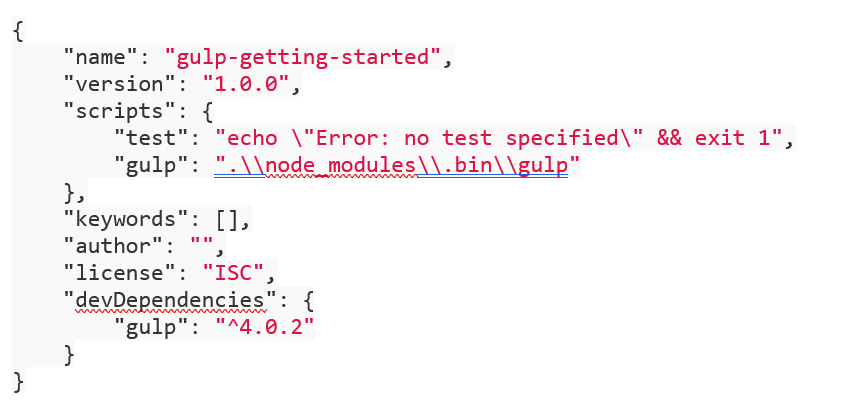Click the "test" key under scripts
The image size is (862, 403).
pyautogui.click(x=152, y=138)
